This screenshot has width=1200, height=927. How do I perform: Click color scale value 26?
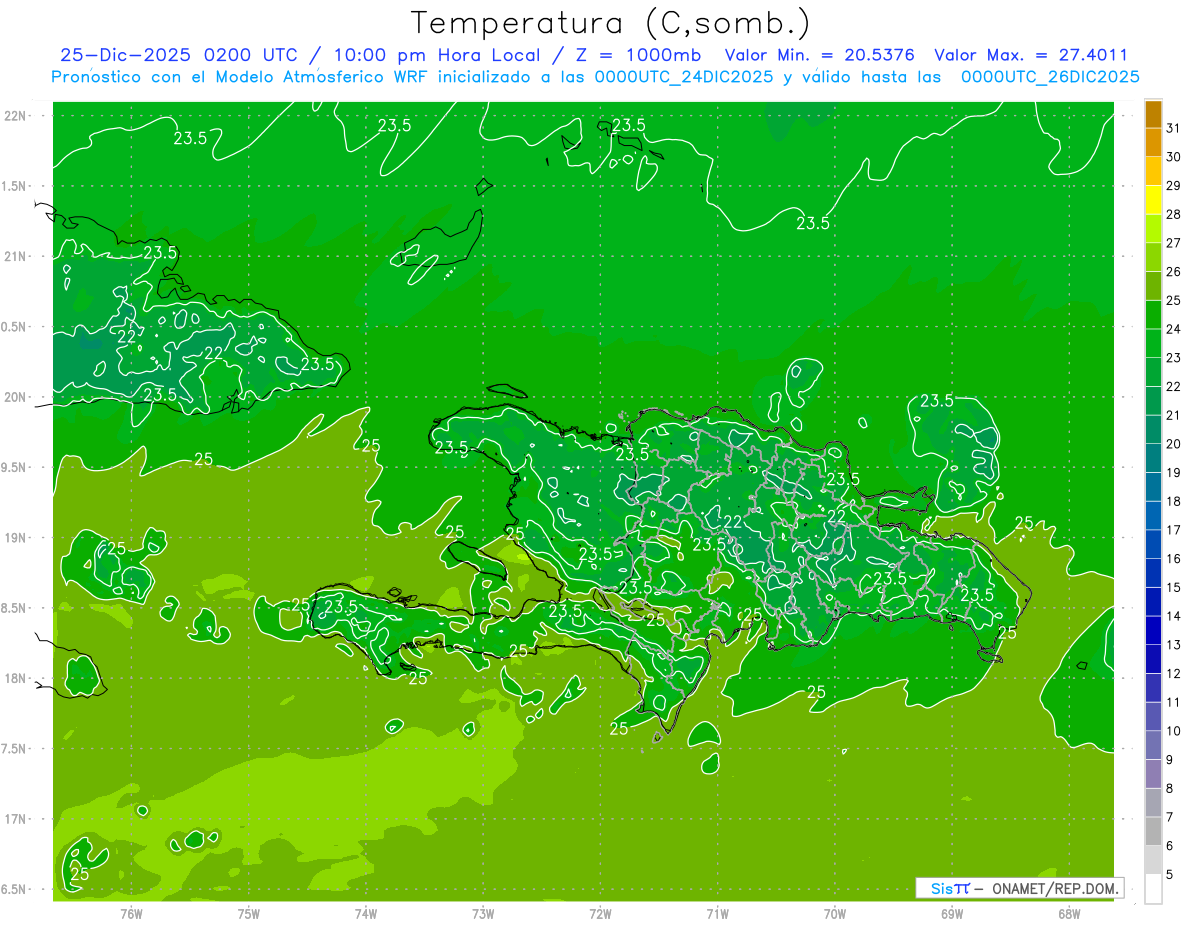tap(1173, 272)
